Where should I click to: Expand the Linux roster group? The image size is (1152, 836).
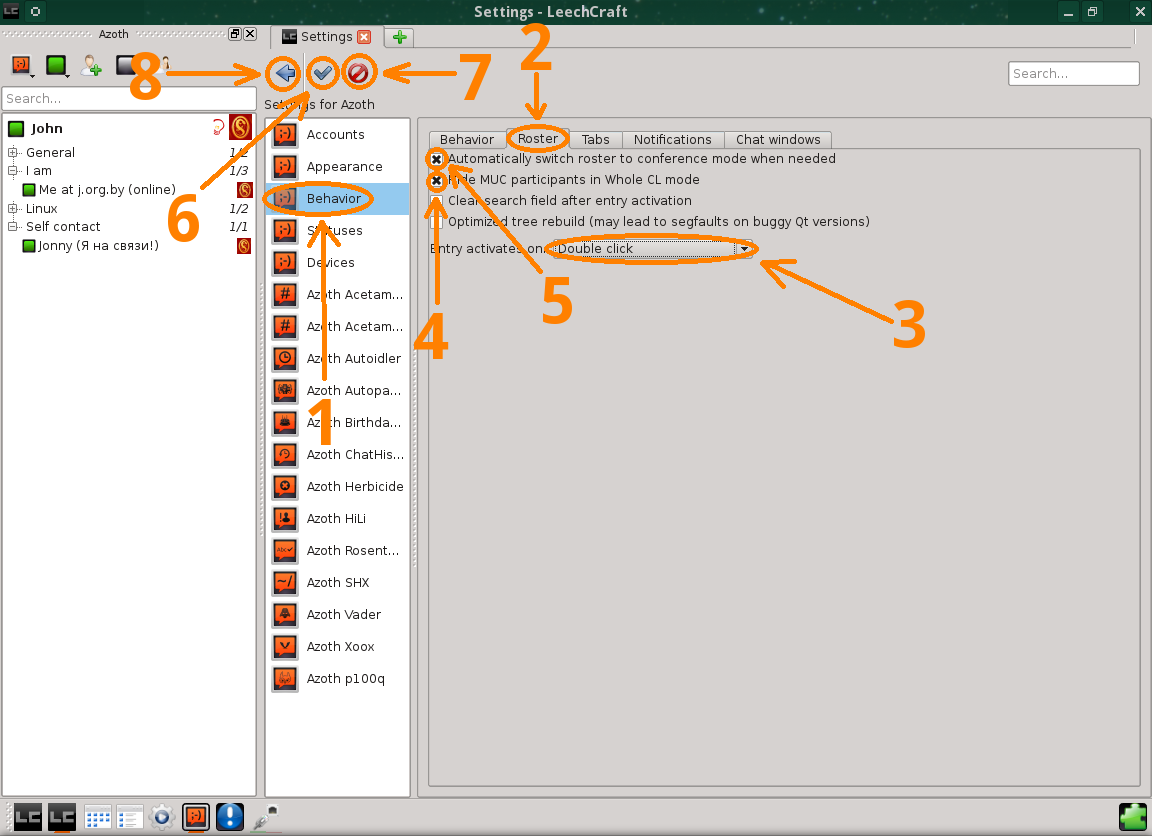[x=12, y=209]
